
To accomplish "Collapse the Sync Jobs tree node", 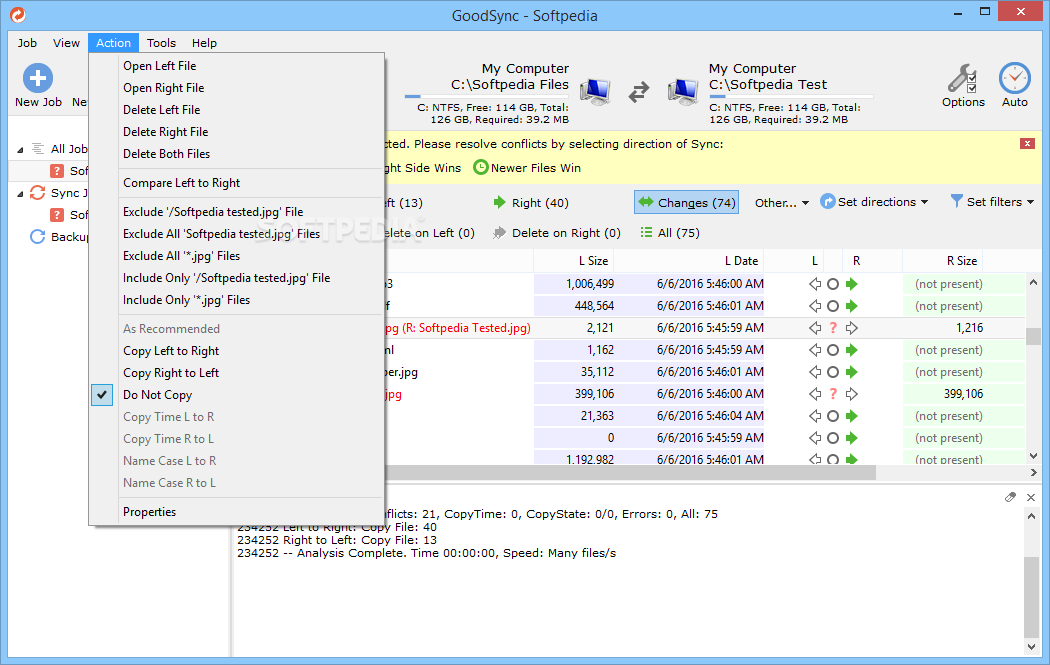I will [20, 194].
